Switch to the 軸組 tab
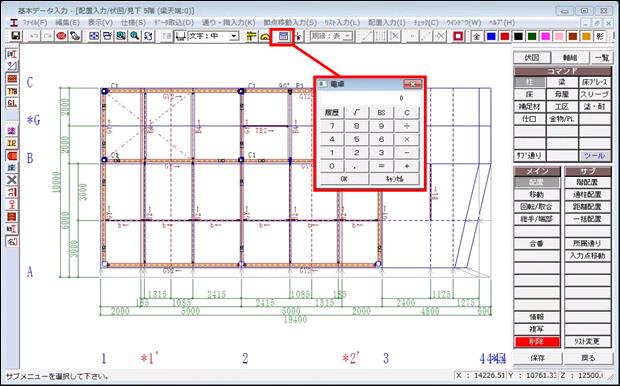 tap(570, 58)
